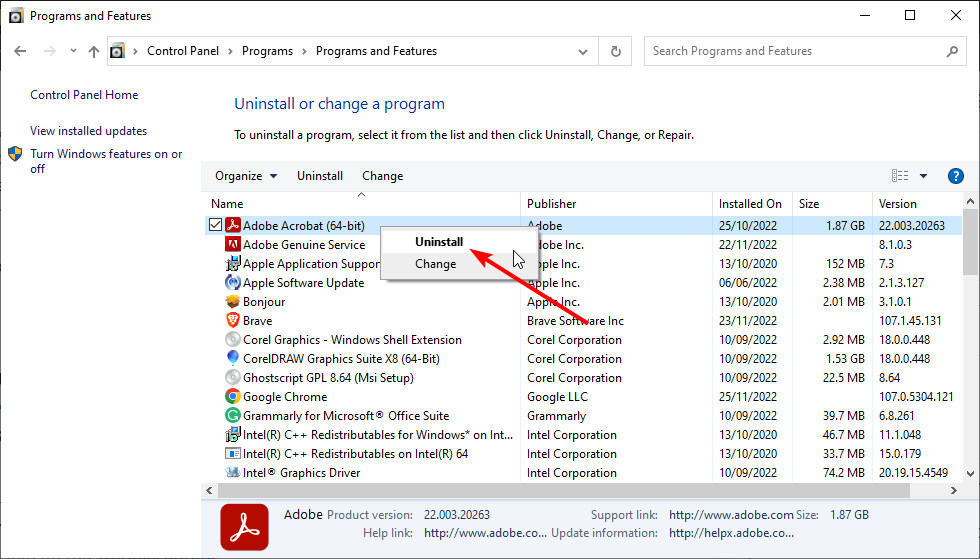This screenshot has width=980, height=559.
Task: Click the horizontal scrollbar left arrow
Action: point(209,491)
